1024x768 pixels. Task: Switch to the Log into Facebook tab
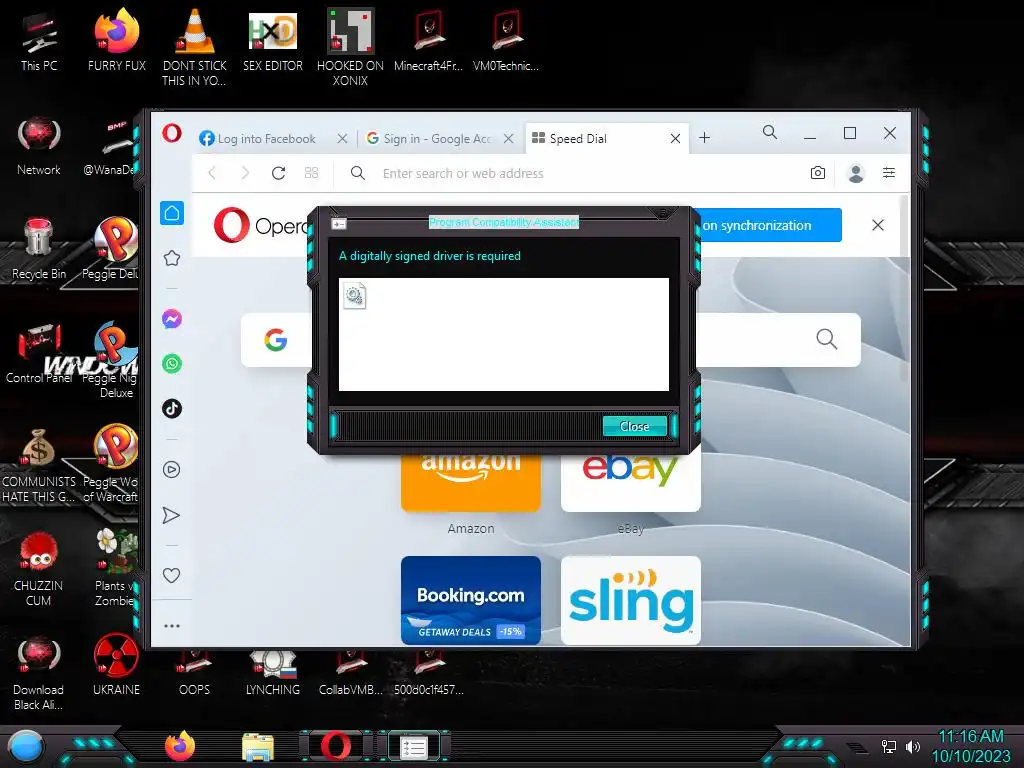(265, 138)
